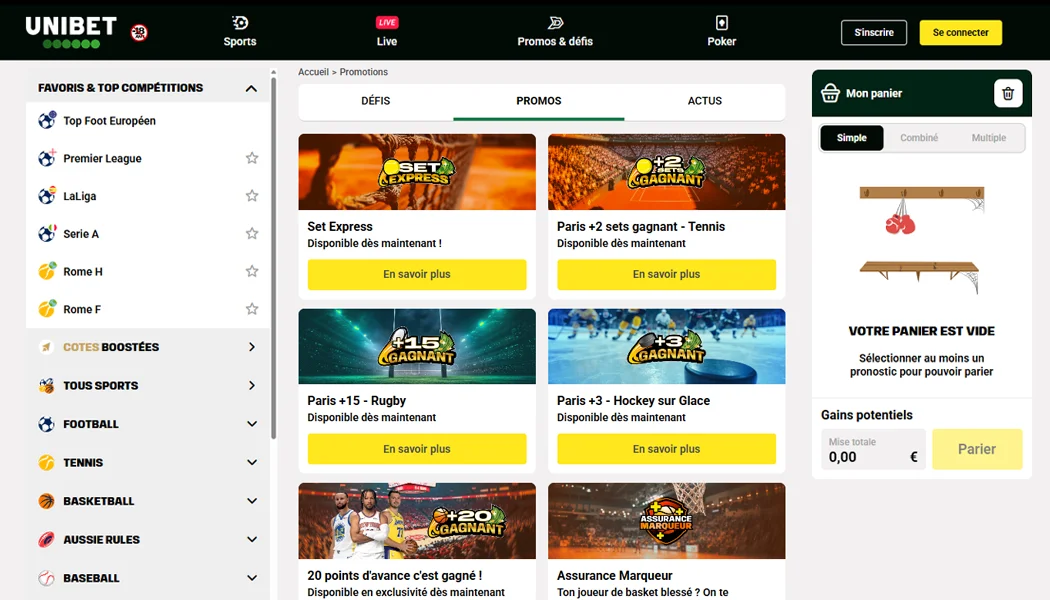Click the Baseball category icon
Viewport: 1050px width, 600px height.
point(46,578)
